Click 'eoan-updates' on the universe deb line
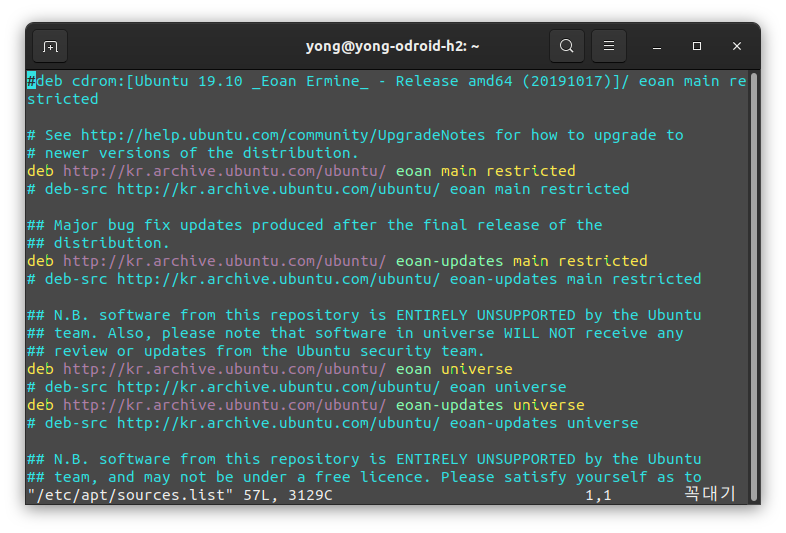 click(450, 405)
